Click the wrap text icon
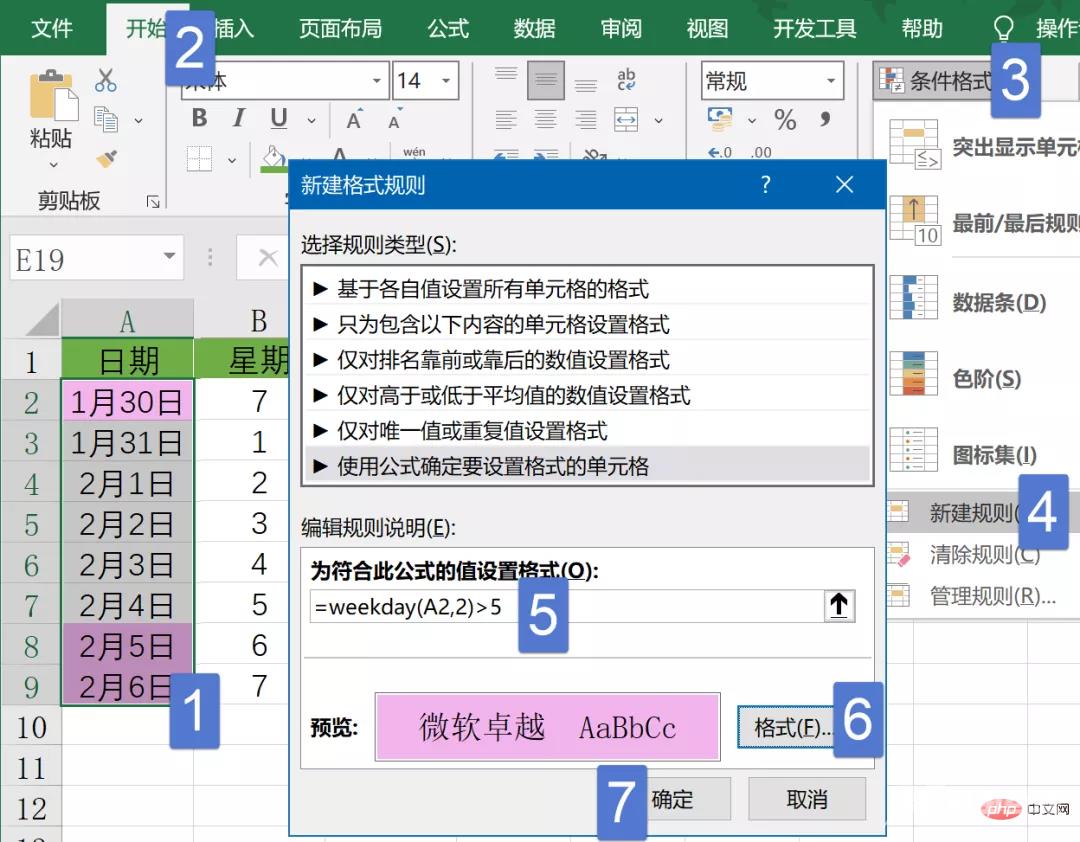The image size is (1080, 842). tap(627, 80)
